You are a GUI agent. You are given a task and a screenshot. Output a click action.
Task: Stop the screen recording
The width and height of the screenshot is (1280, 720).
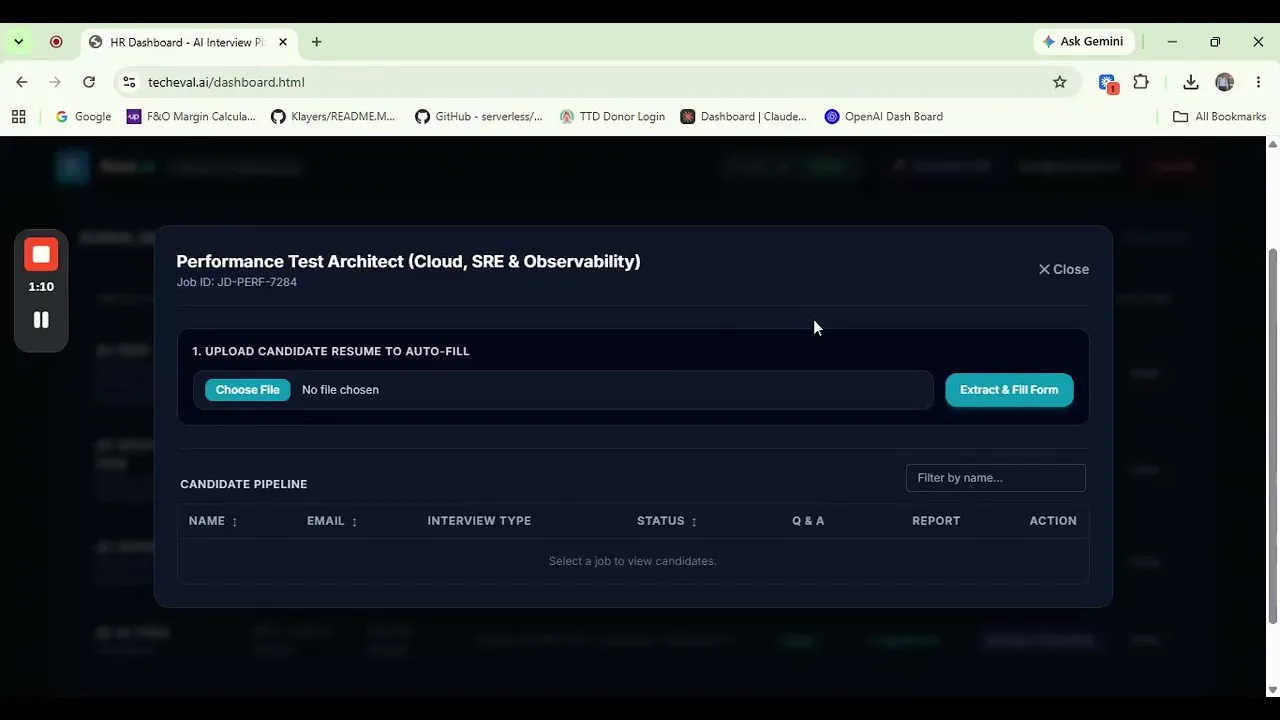coord(41,254)
